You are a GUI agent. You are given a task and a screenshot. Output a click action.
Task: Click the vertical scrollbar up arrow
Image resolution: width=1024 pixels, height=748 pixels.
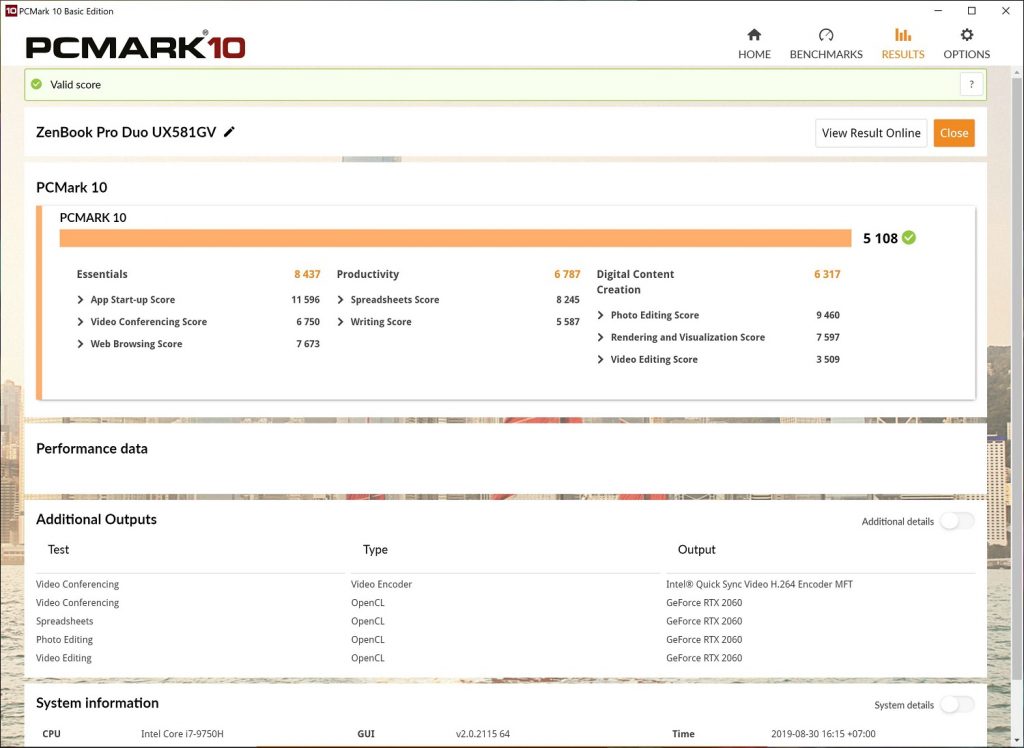[1017, 71]
